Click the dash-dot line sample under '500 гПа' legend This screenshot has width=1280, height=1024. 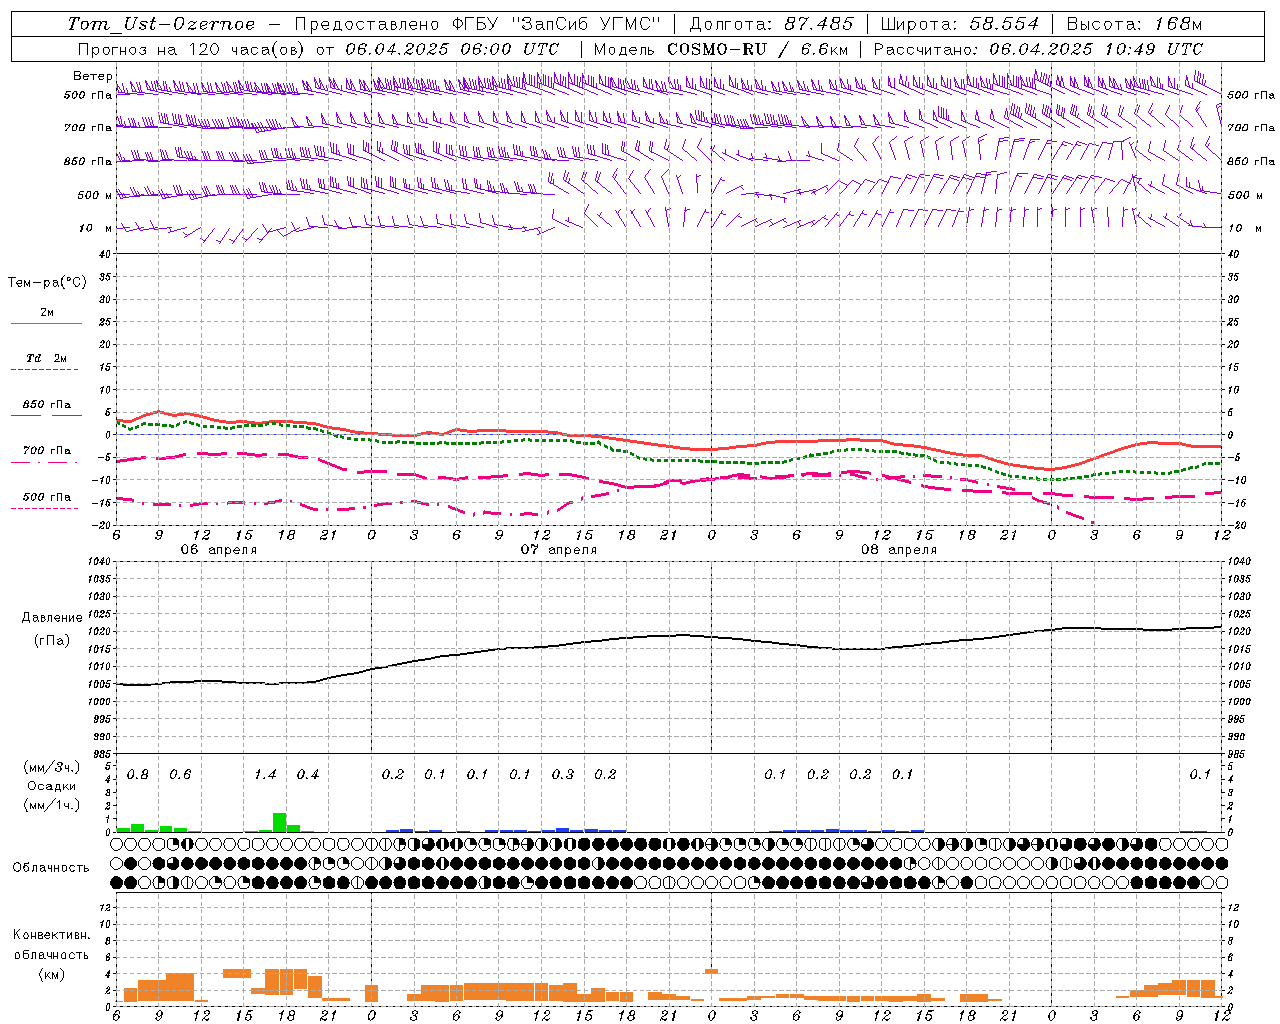pos(46,509)
